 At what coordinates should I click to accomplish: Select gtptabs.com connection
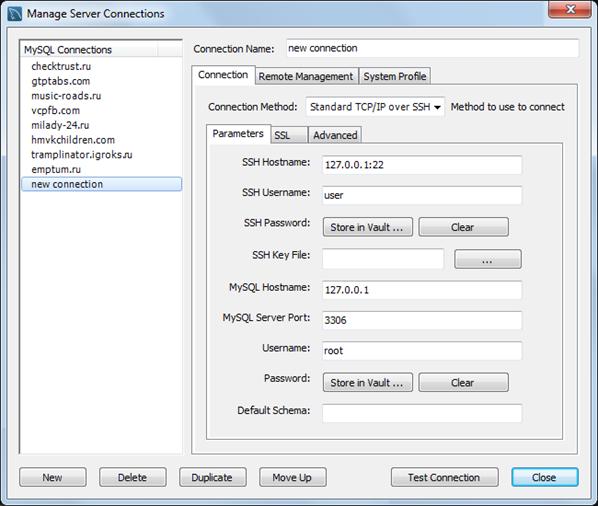[102, 81]
